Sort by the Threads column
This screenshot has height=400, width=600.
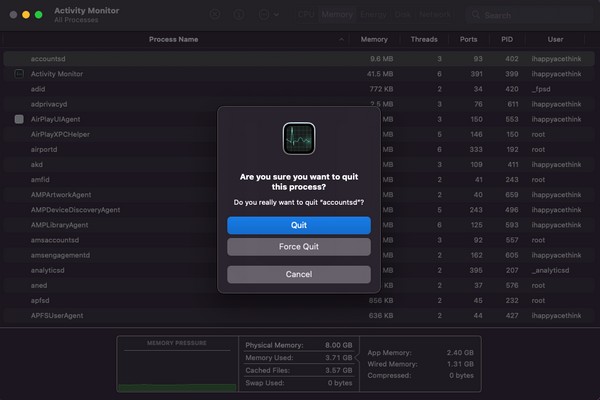tap(424, 39)
